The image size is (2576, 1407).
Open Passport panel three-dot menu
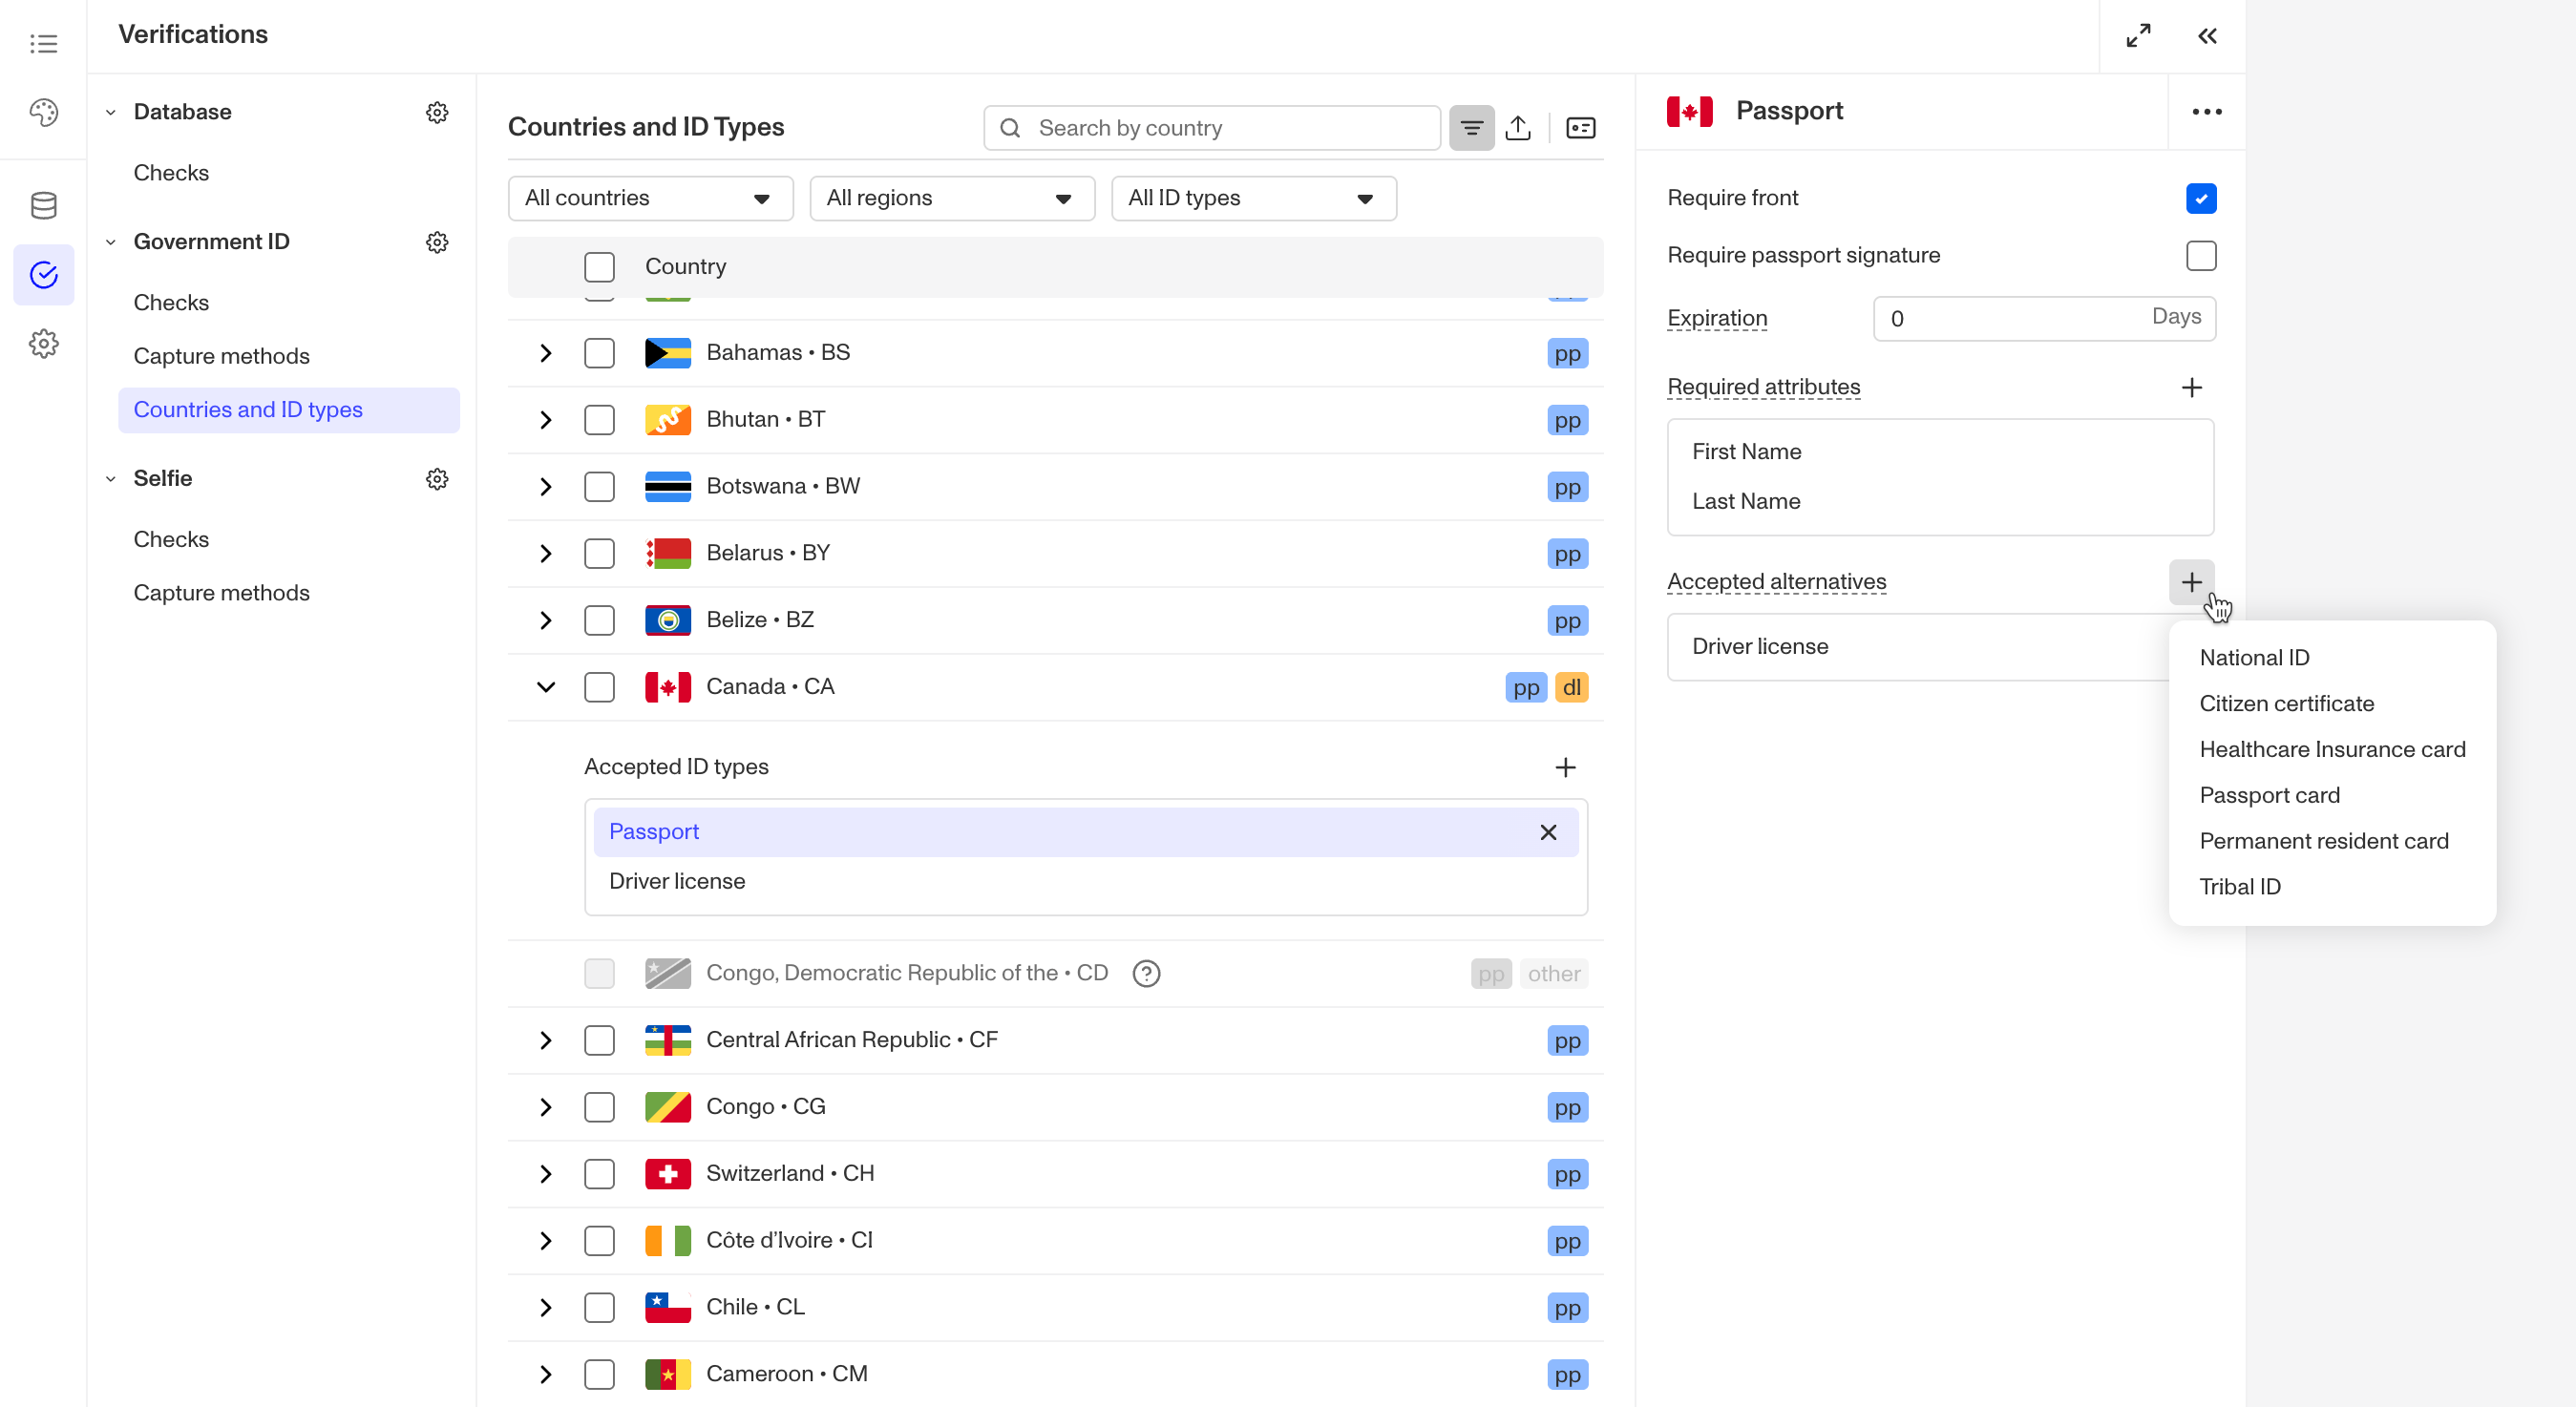(2206, 111)
